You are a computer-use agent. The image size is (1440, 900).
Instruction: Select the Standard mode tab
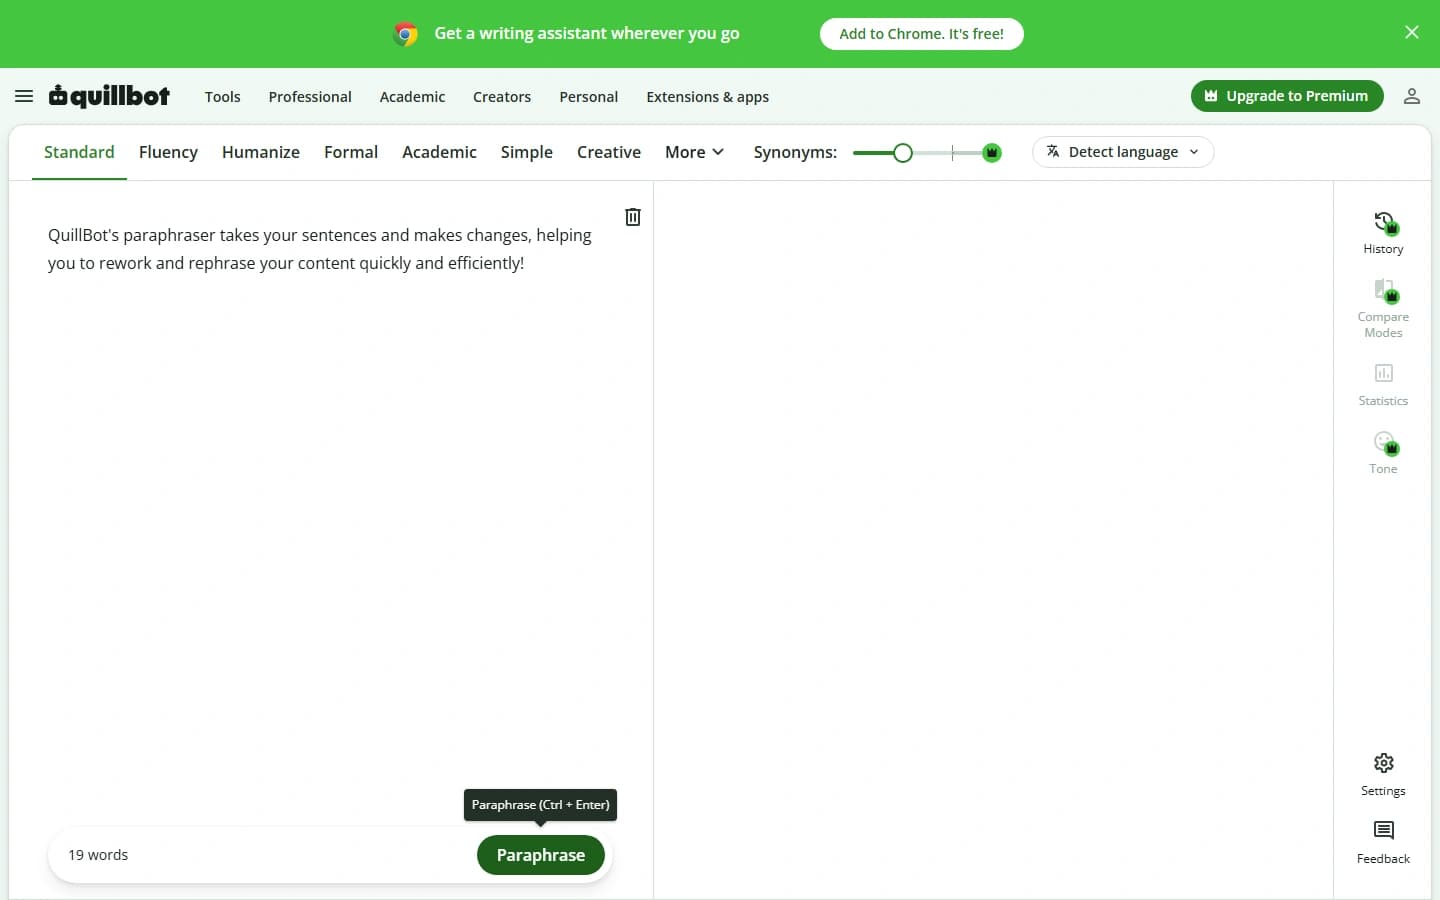79,152
